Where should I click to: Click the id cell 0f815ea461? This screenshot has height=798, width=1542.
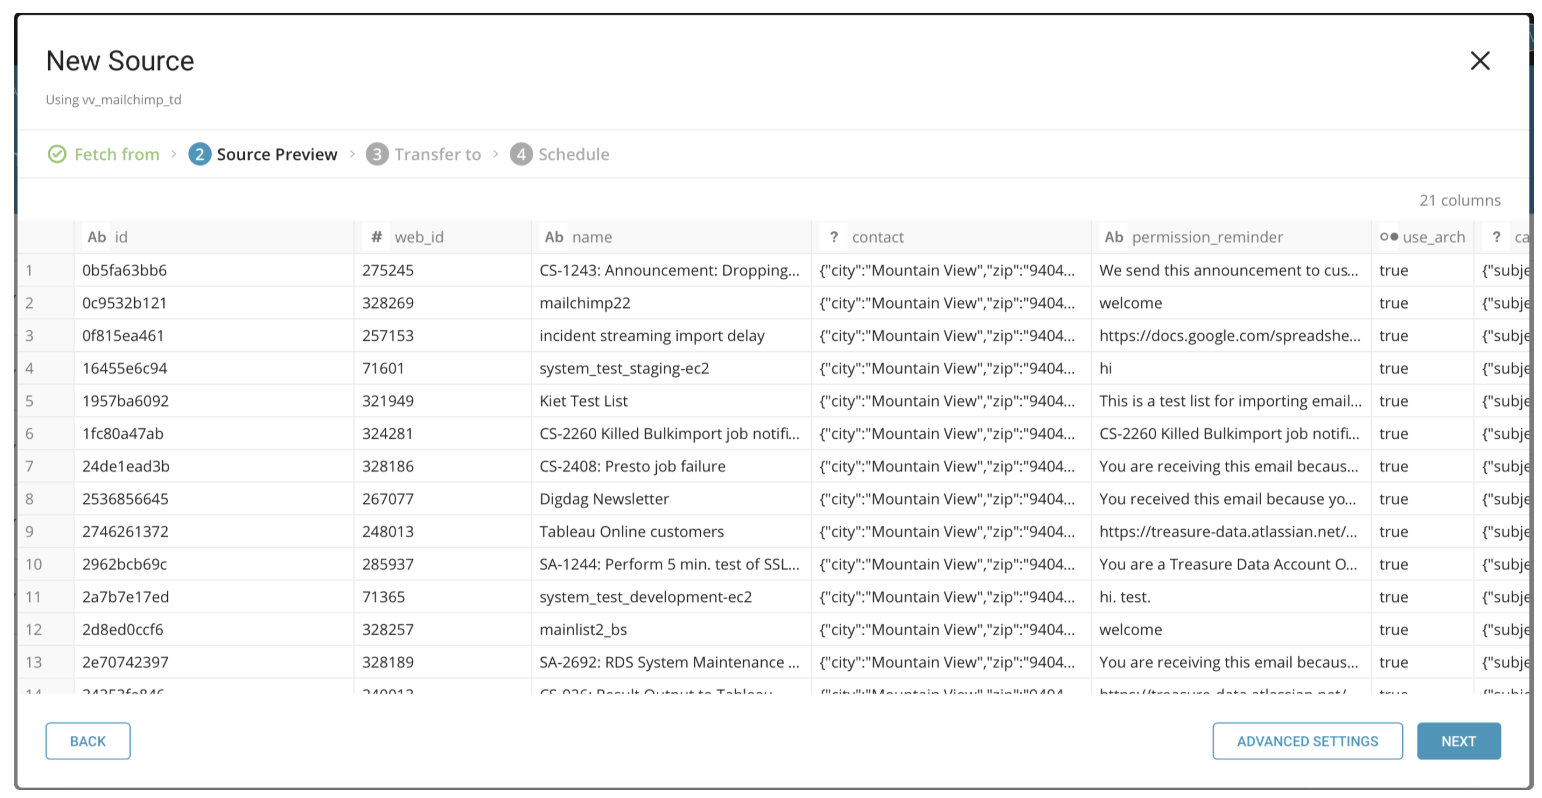[123, 336]
